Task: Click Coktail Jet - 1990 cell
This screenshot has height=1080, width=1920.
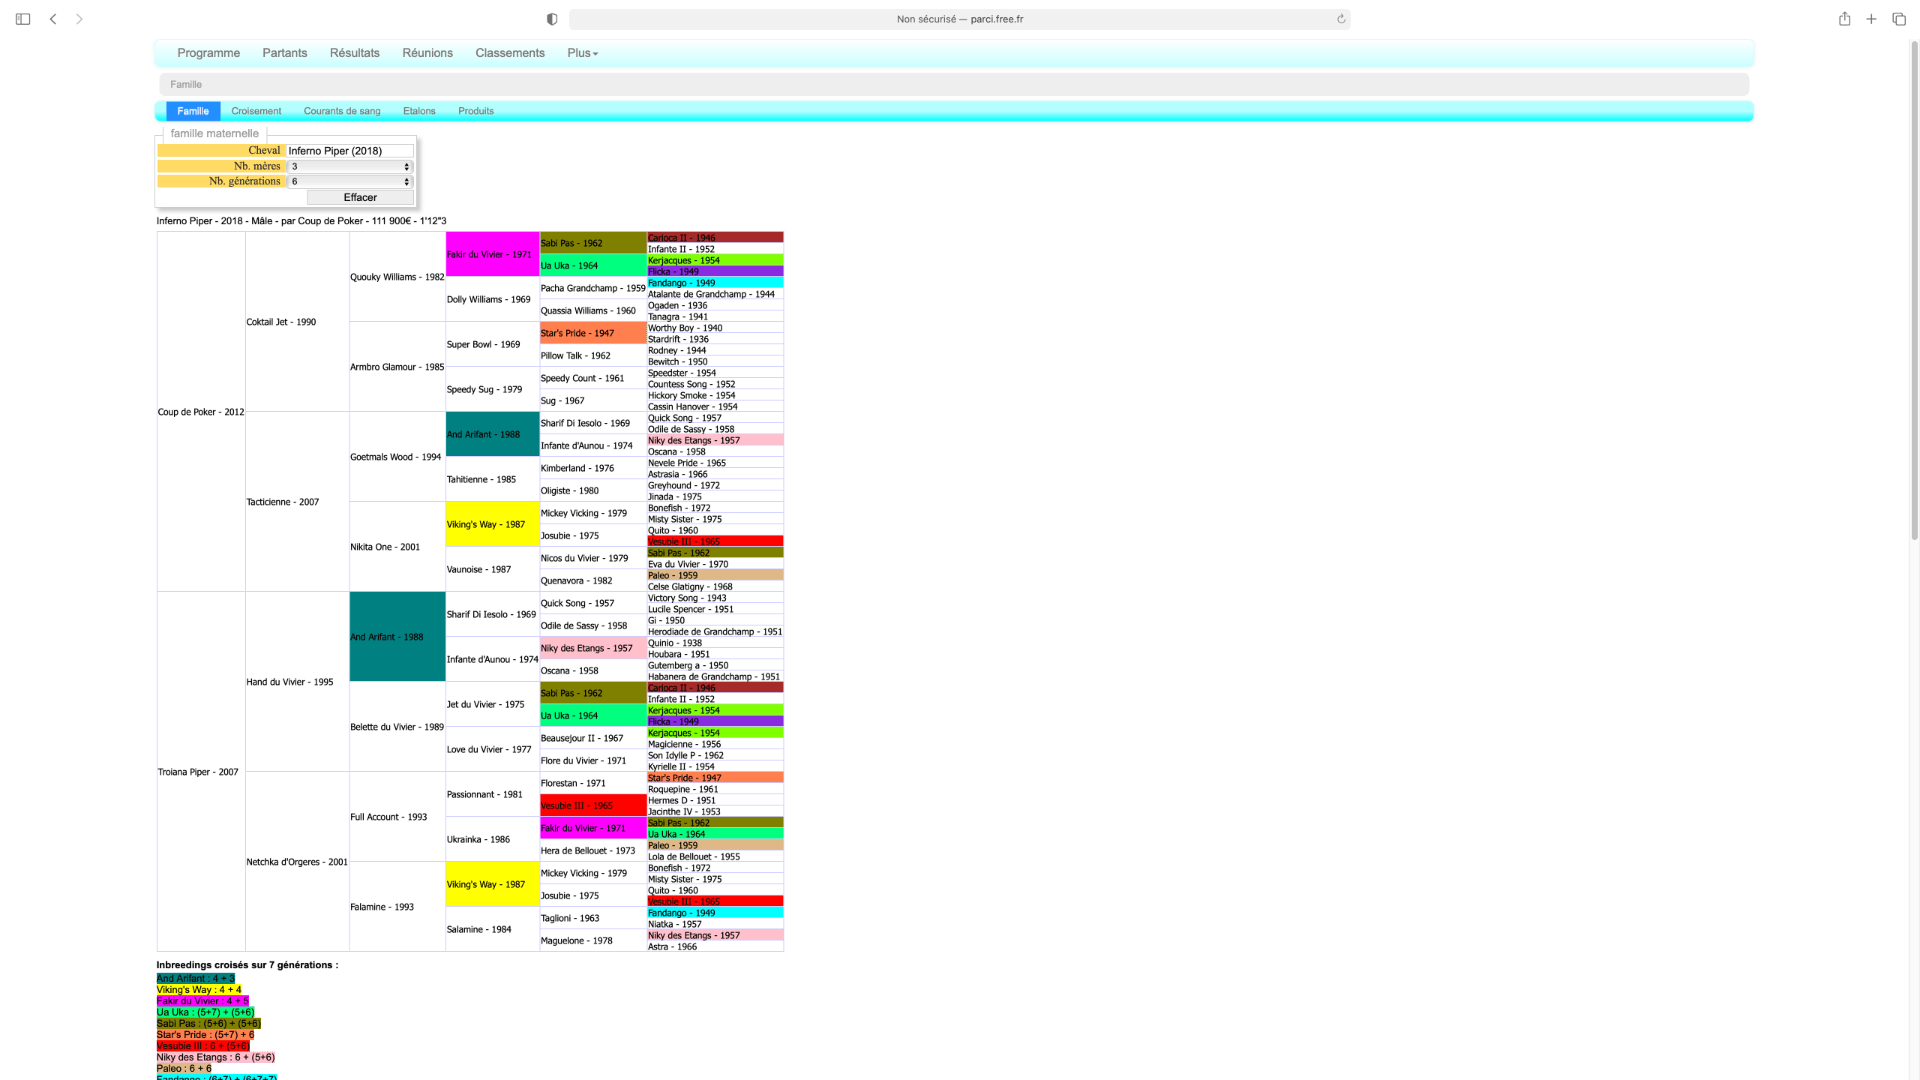Action: [x=297, y=322]
